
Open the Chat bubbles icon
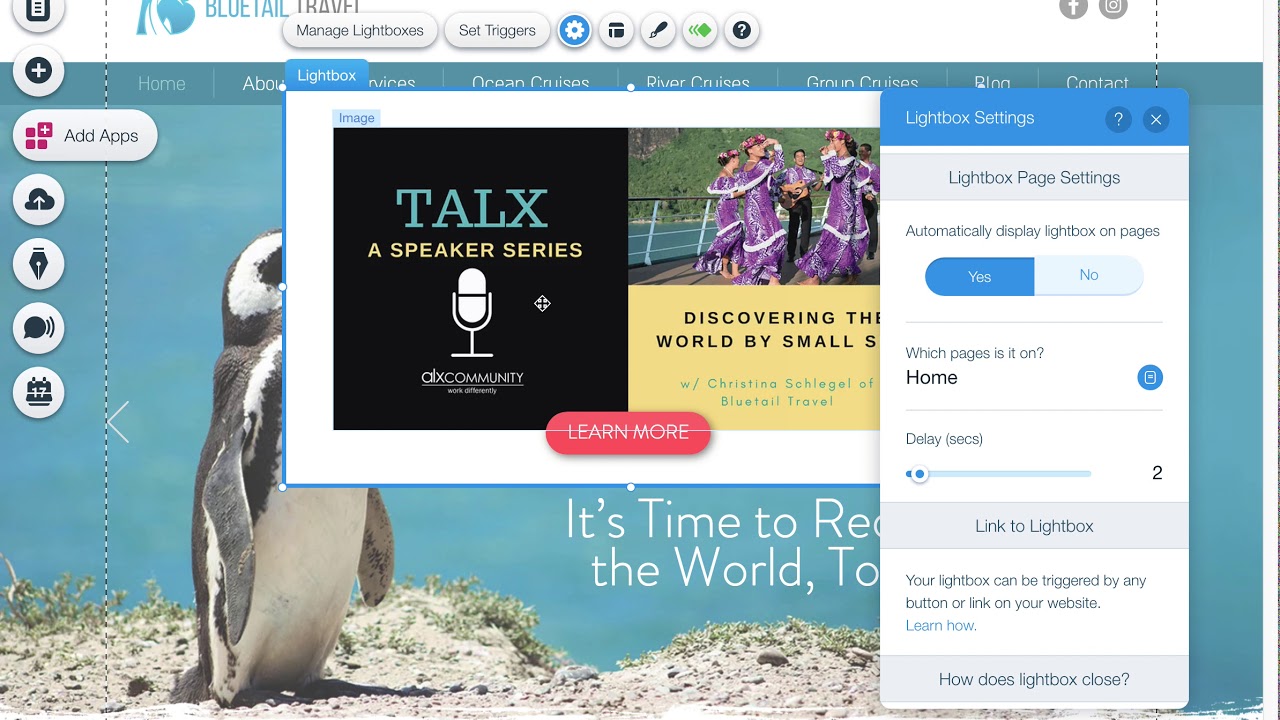pos(39,328)
